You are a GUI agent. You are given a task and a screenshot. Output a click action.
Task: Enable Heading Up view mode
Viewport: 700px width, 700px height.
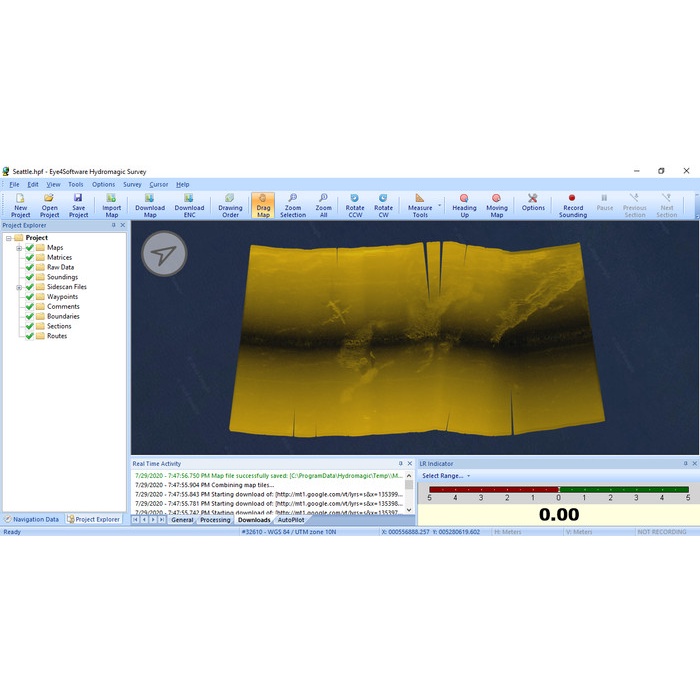point(464,205)
